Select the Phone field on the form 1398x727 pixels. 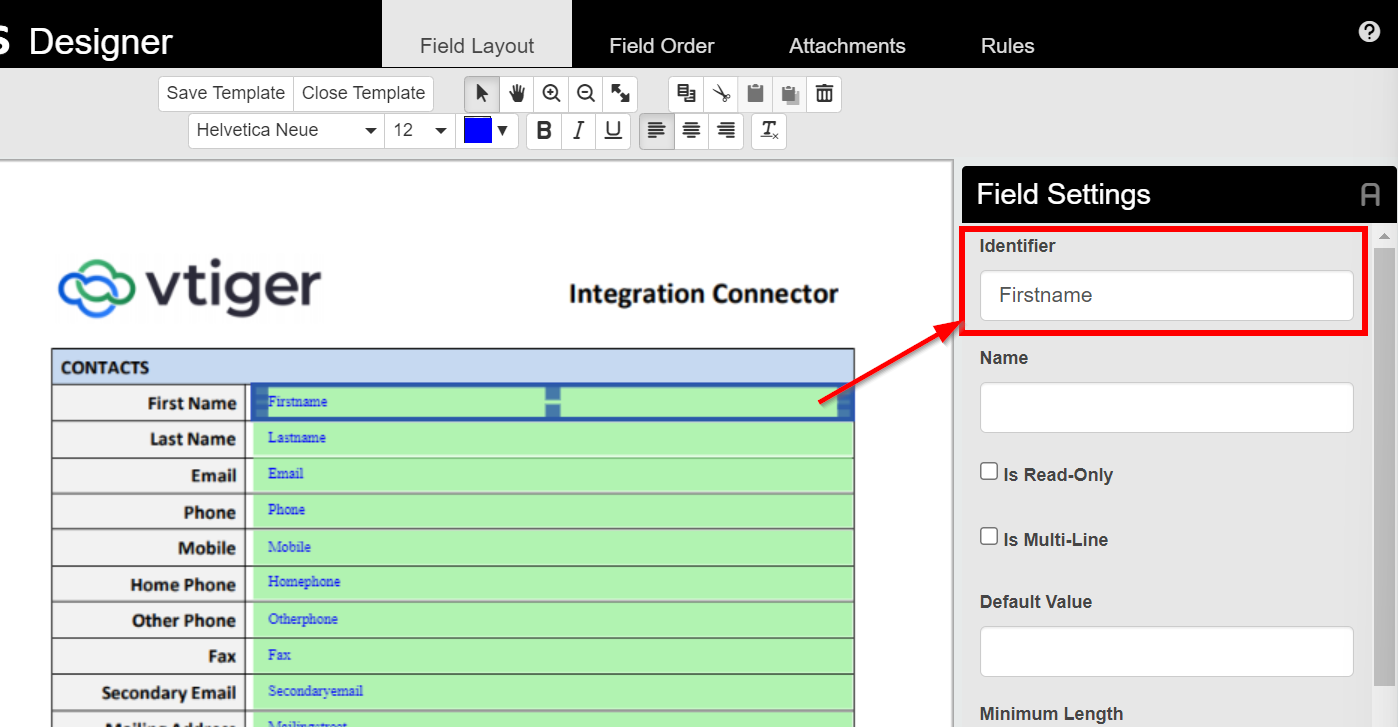point(553,511)
